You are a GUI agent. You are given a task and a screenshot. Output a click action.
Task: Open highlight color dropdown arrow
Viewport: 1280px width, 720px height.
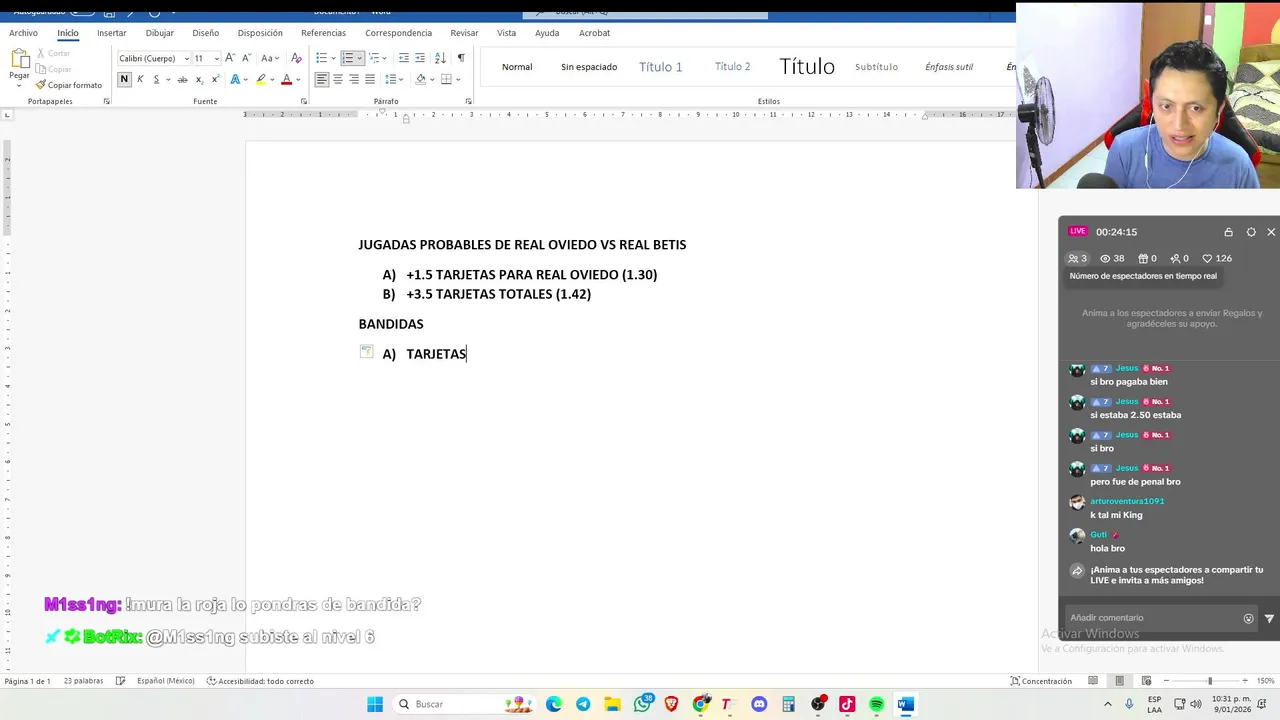(x=272, y=79)
